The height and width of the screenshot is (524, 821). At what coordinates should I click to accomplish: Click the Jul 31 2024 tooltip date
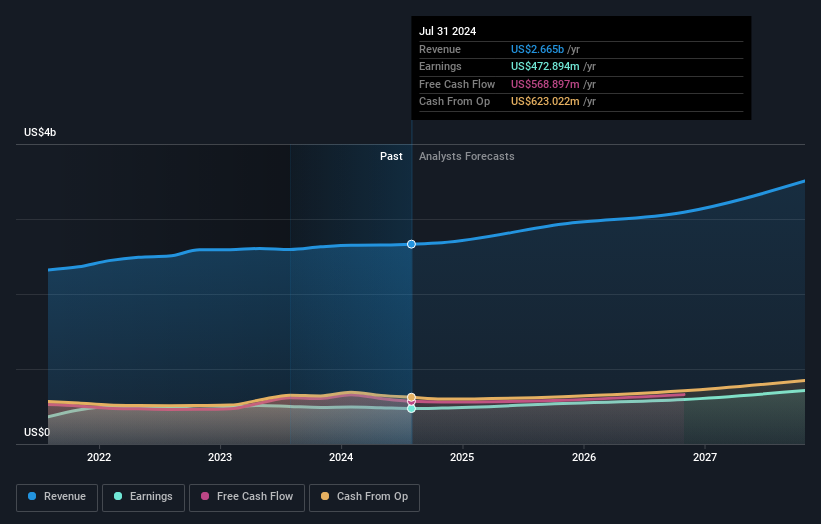(x=448, y=31)
